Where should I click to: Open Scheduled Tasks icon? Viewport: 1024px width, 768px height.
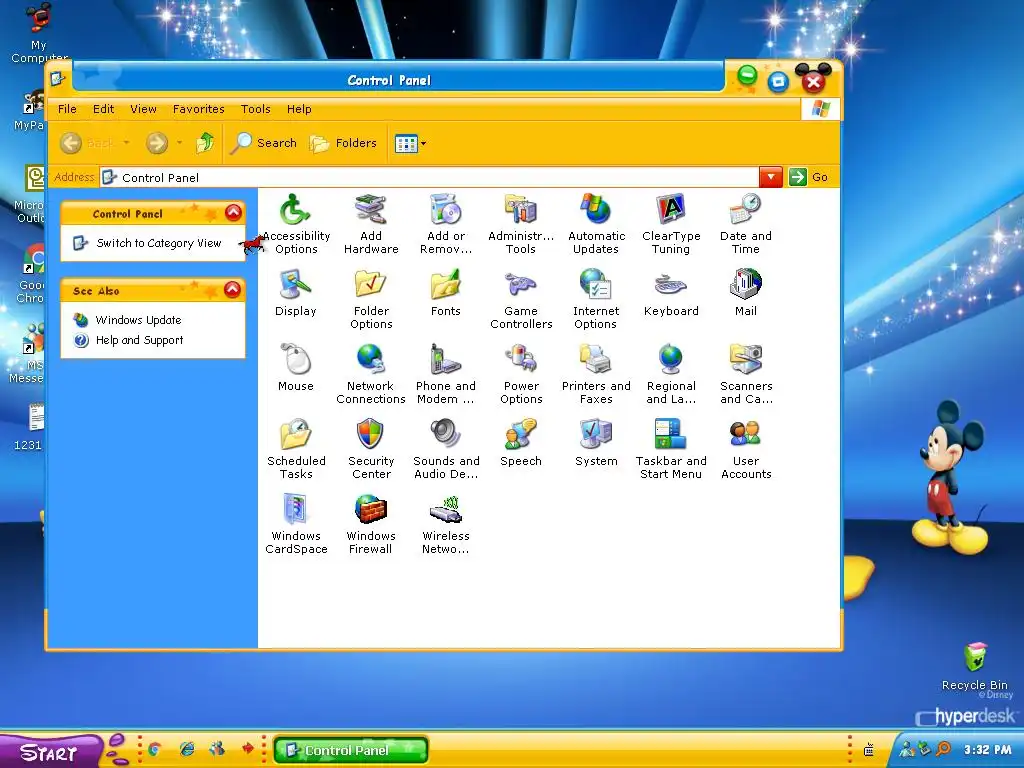pyautogui.click(x=296, y=449)
